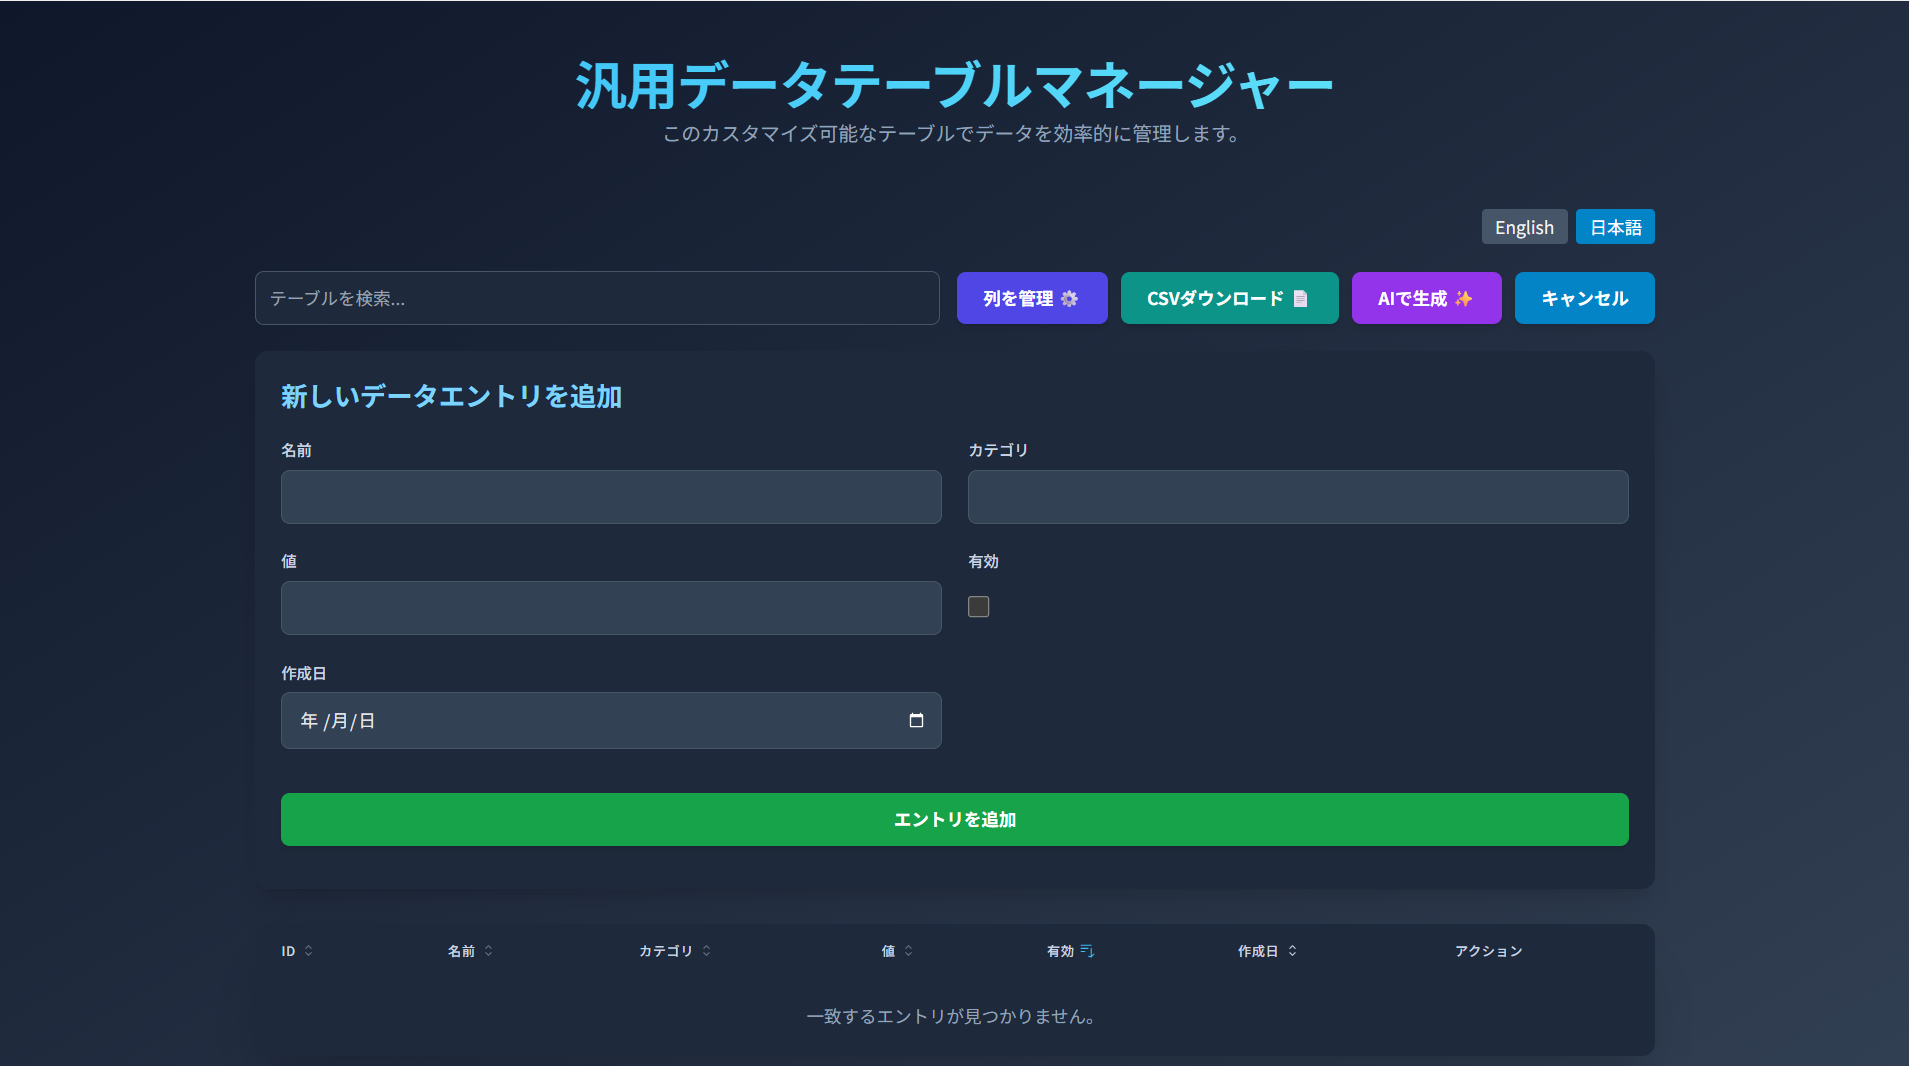The width and height of the screenshot is (1909, 1066).
Task: Click the sort icon beside 値 column header
Action: [x=908, y=951]
